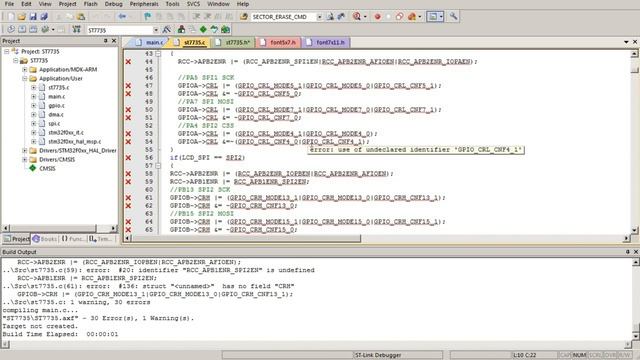The width and height of the screenshot is (640, 360).
Task: Select stm32f0xx_it.c in project tree
Action: pos(66,133)
